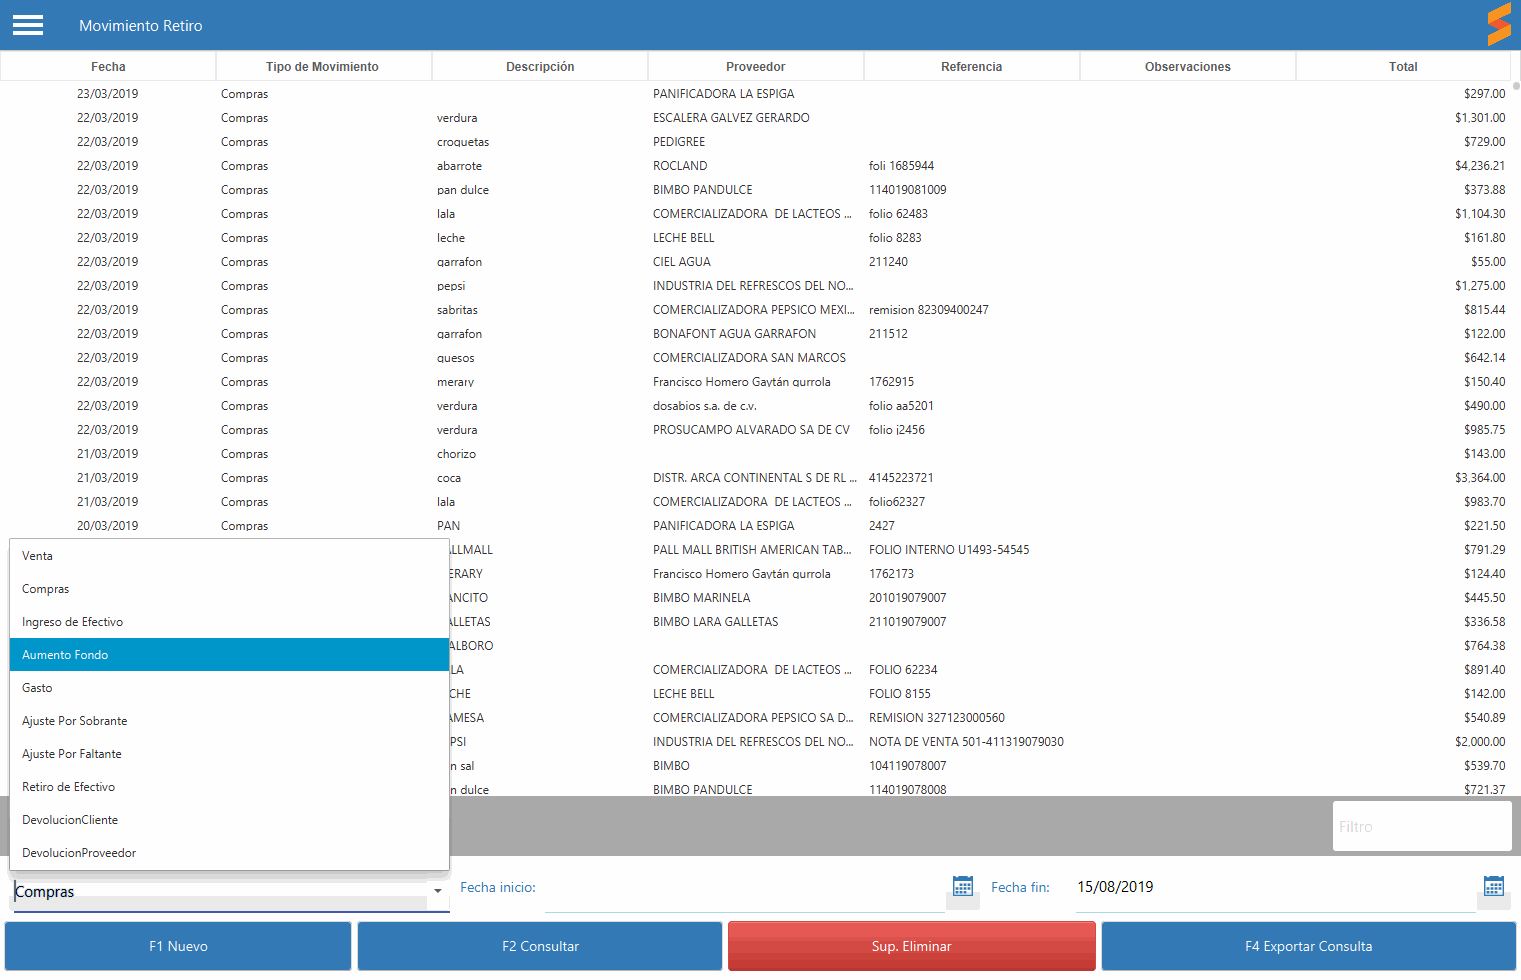
Task: Click the F2 Consultar button
Action: 540,946
